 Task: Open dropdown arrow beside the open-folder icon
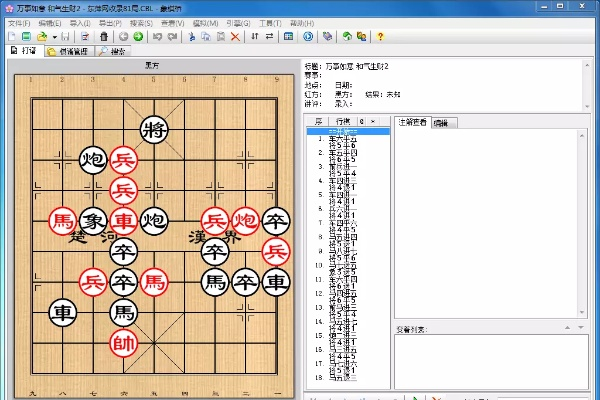(x=54, y=37)
